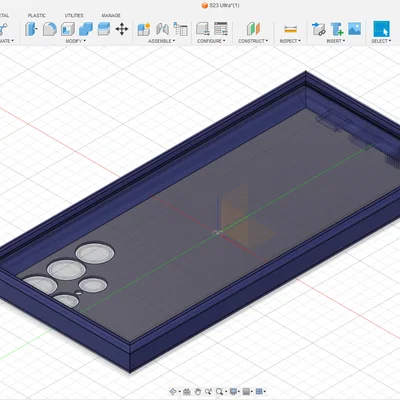Click the Insert image icon

pyautogui.click(x=355, y=29)
